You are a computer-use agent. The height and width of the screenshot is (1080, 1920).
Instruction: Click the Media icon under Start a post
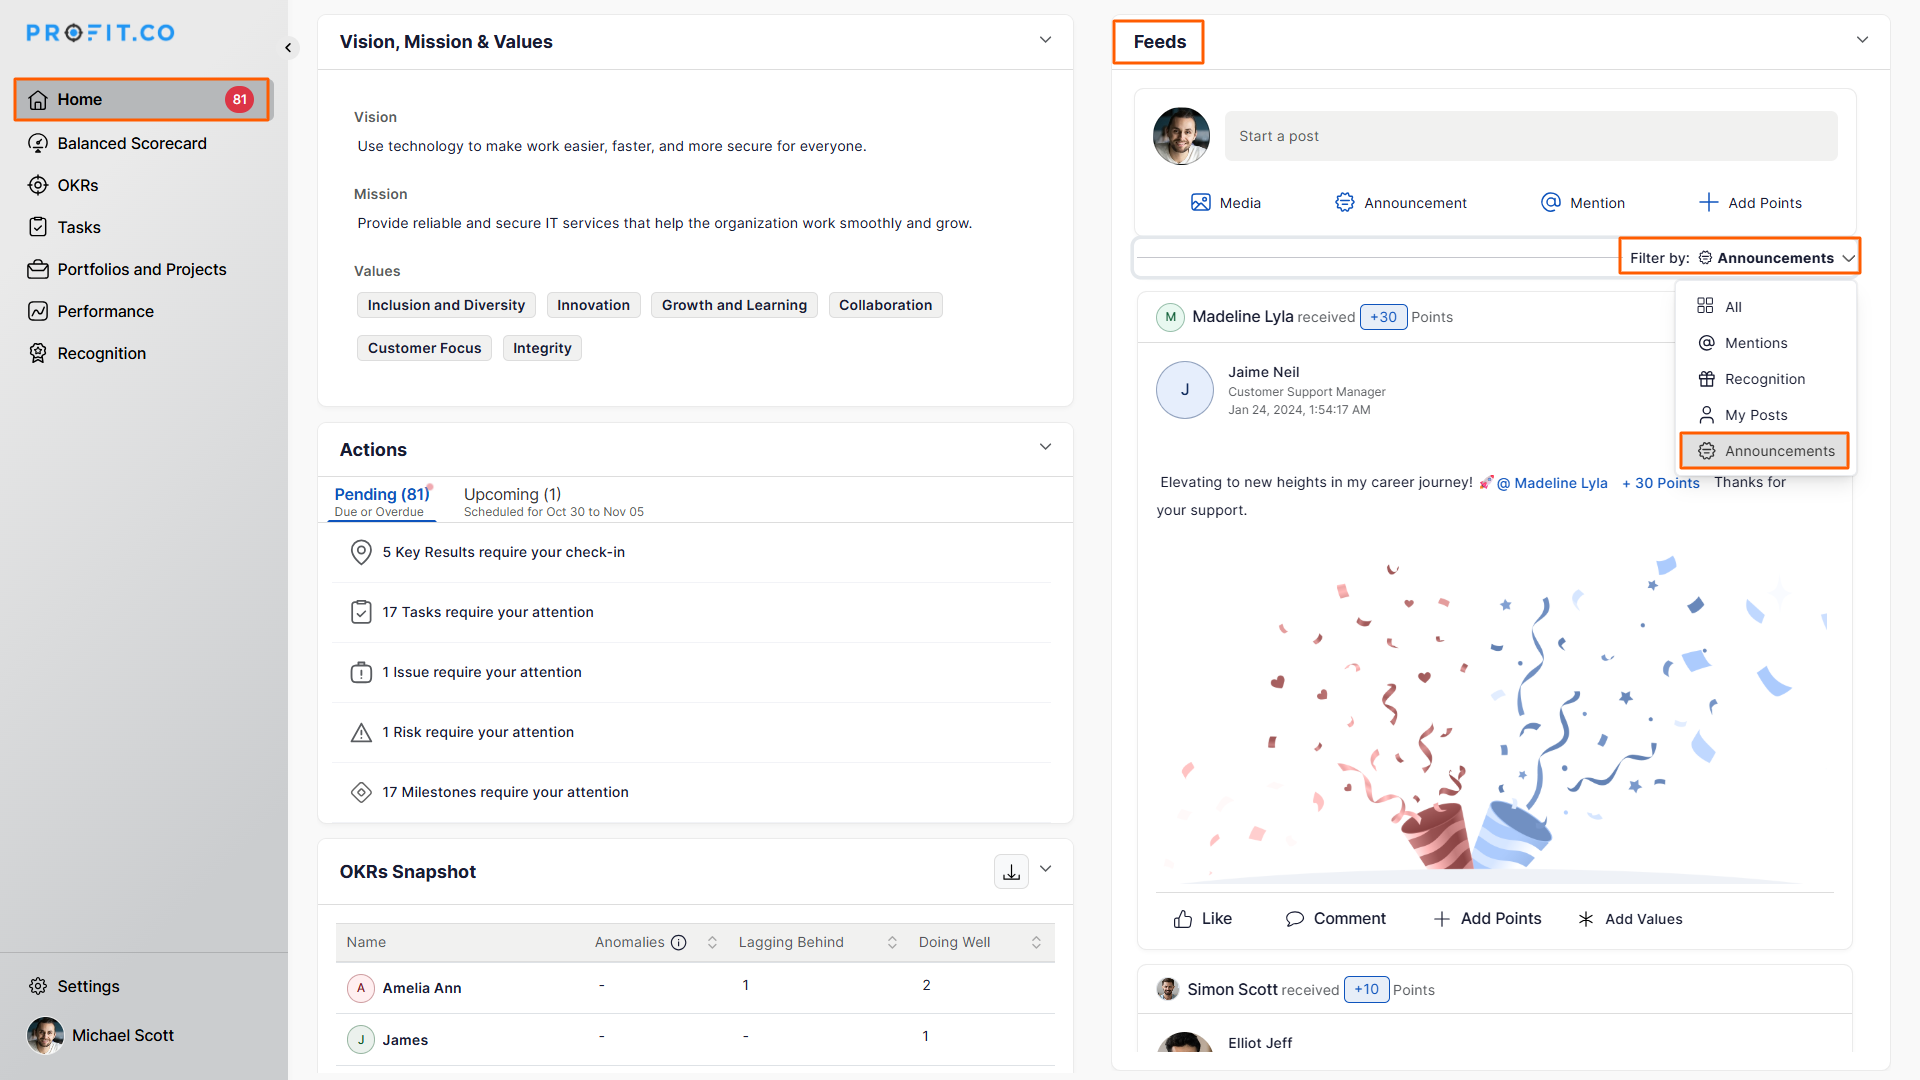(x=1200, y=203)
